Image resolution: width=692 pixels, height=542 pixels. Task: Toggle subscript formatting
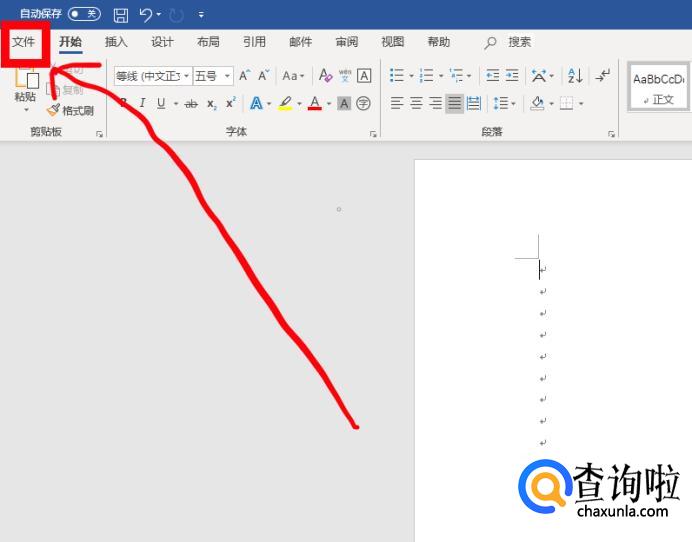[212, 104]
